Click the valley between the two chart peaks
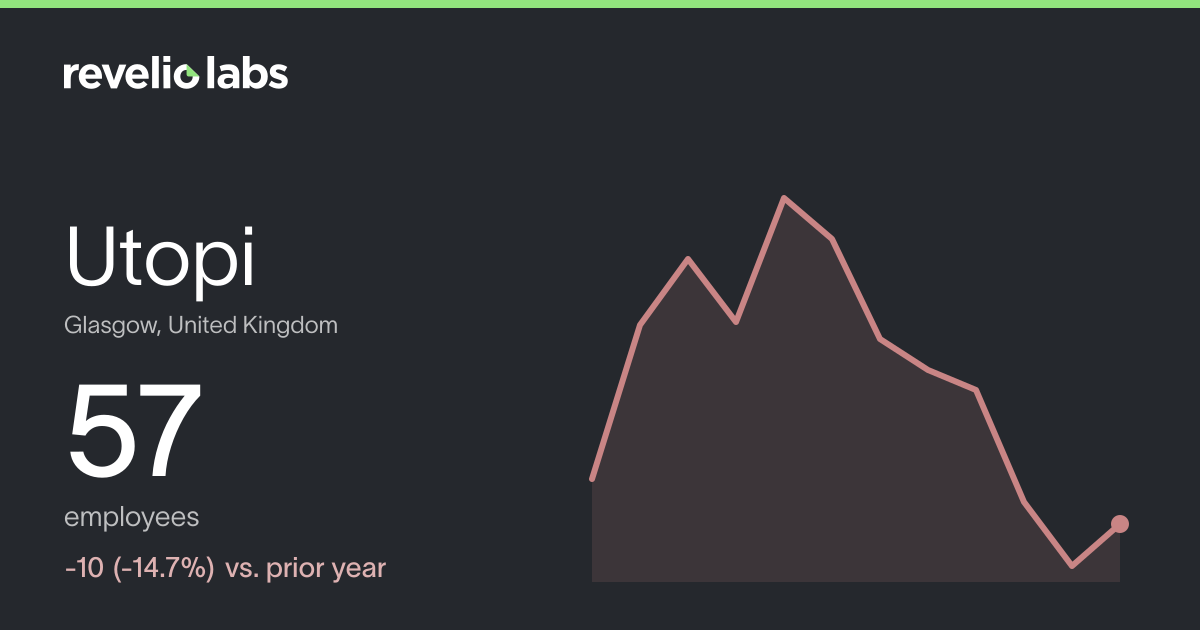Viewport: 1200px width, 630px height. click(736, 322)
